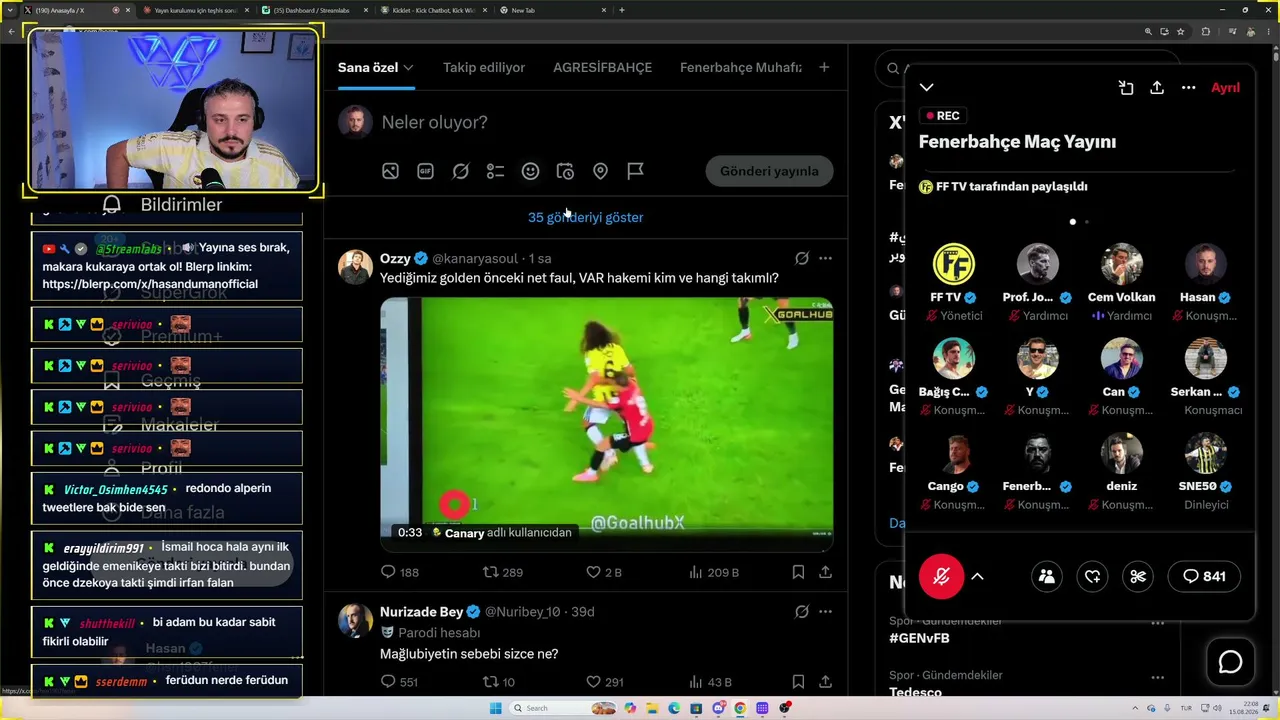Viewport: 1280px width, 720px height.
Task: Unmute the microphone in the Space
Action: click(x=941, y=576)
